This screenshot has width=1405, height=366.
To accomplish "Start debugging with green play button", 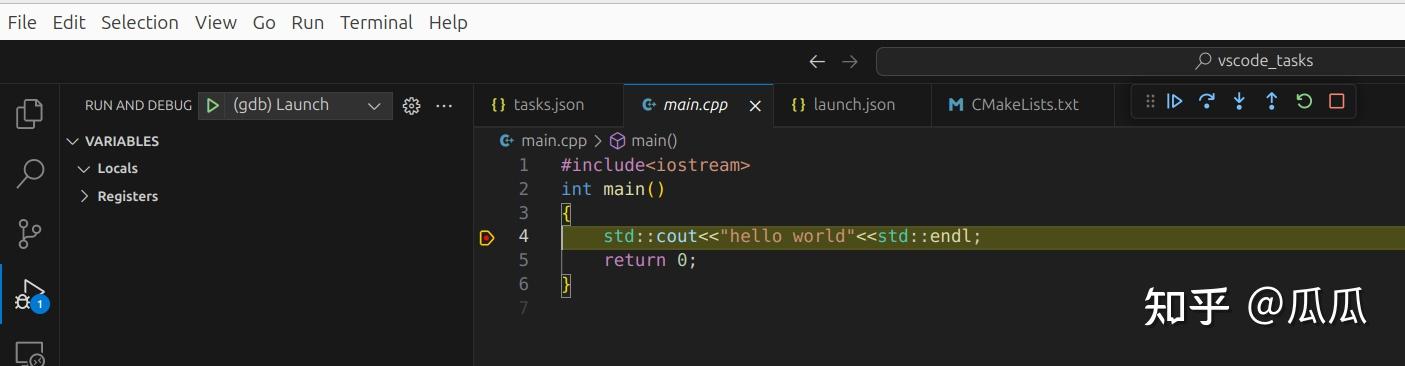I will [212, 105].
